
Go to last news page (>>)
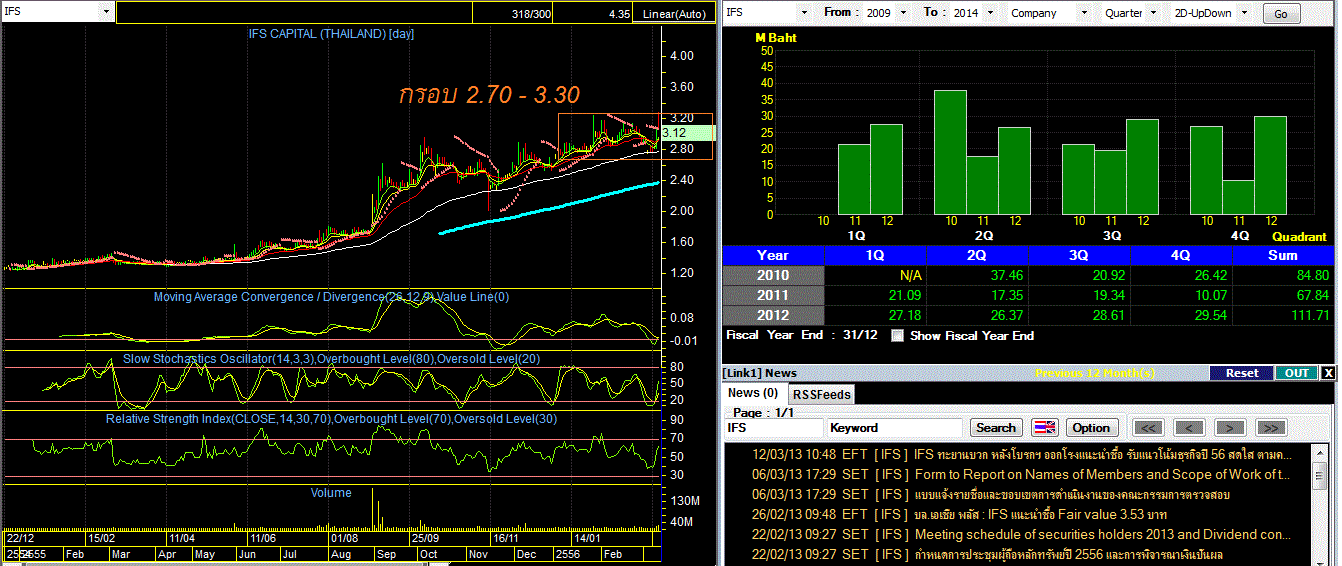1270,428
